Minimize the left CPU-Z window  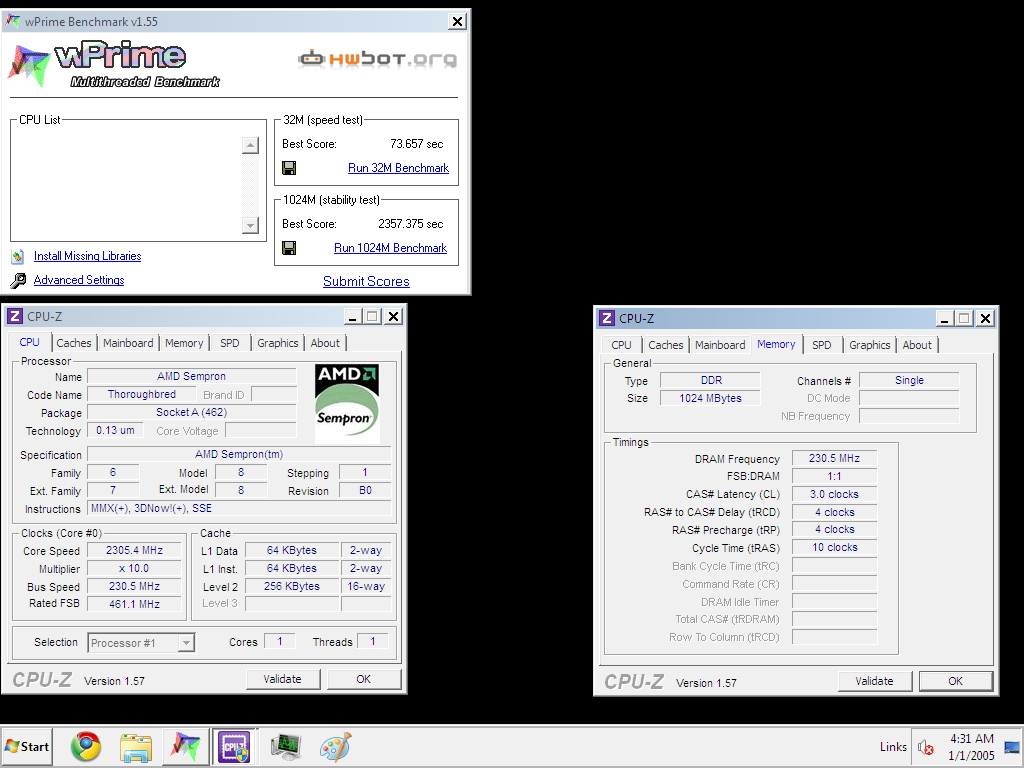point(352,317)
